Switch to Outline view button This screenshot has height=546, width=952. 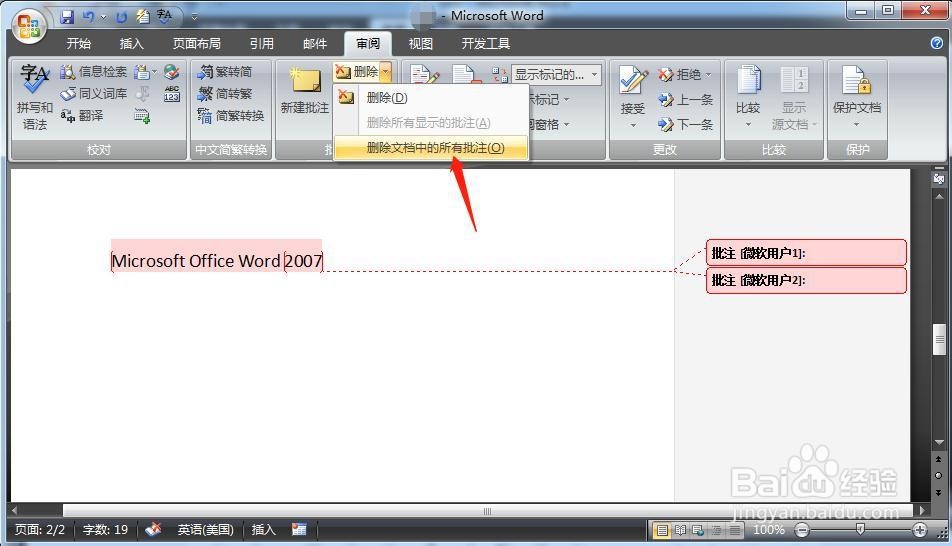pos(717,531)
